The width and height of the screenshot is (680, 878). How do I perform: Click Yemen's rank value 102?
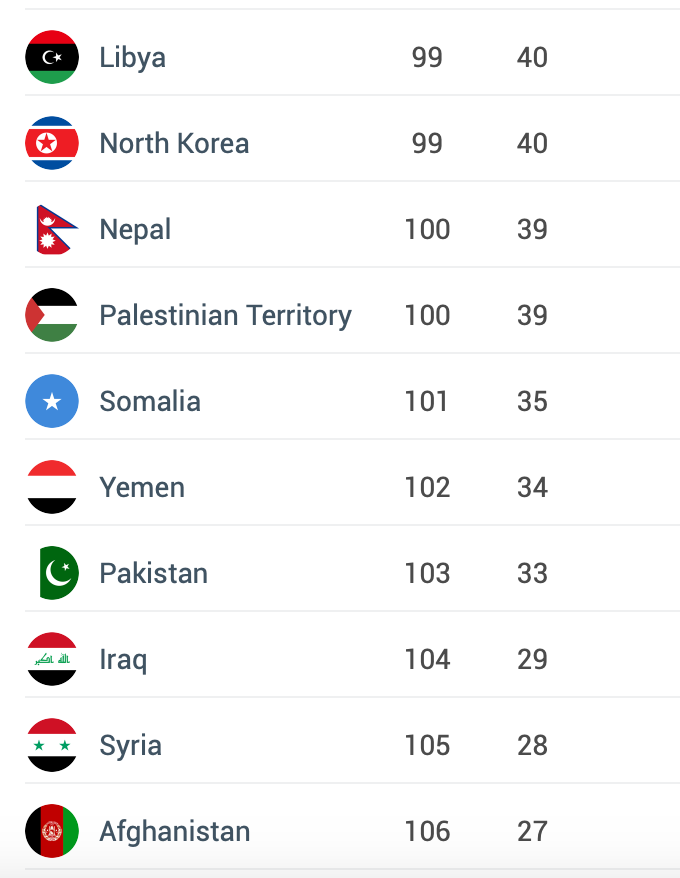pyautogui.click(x=427, y=488)
